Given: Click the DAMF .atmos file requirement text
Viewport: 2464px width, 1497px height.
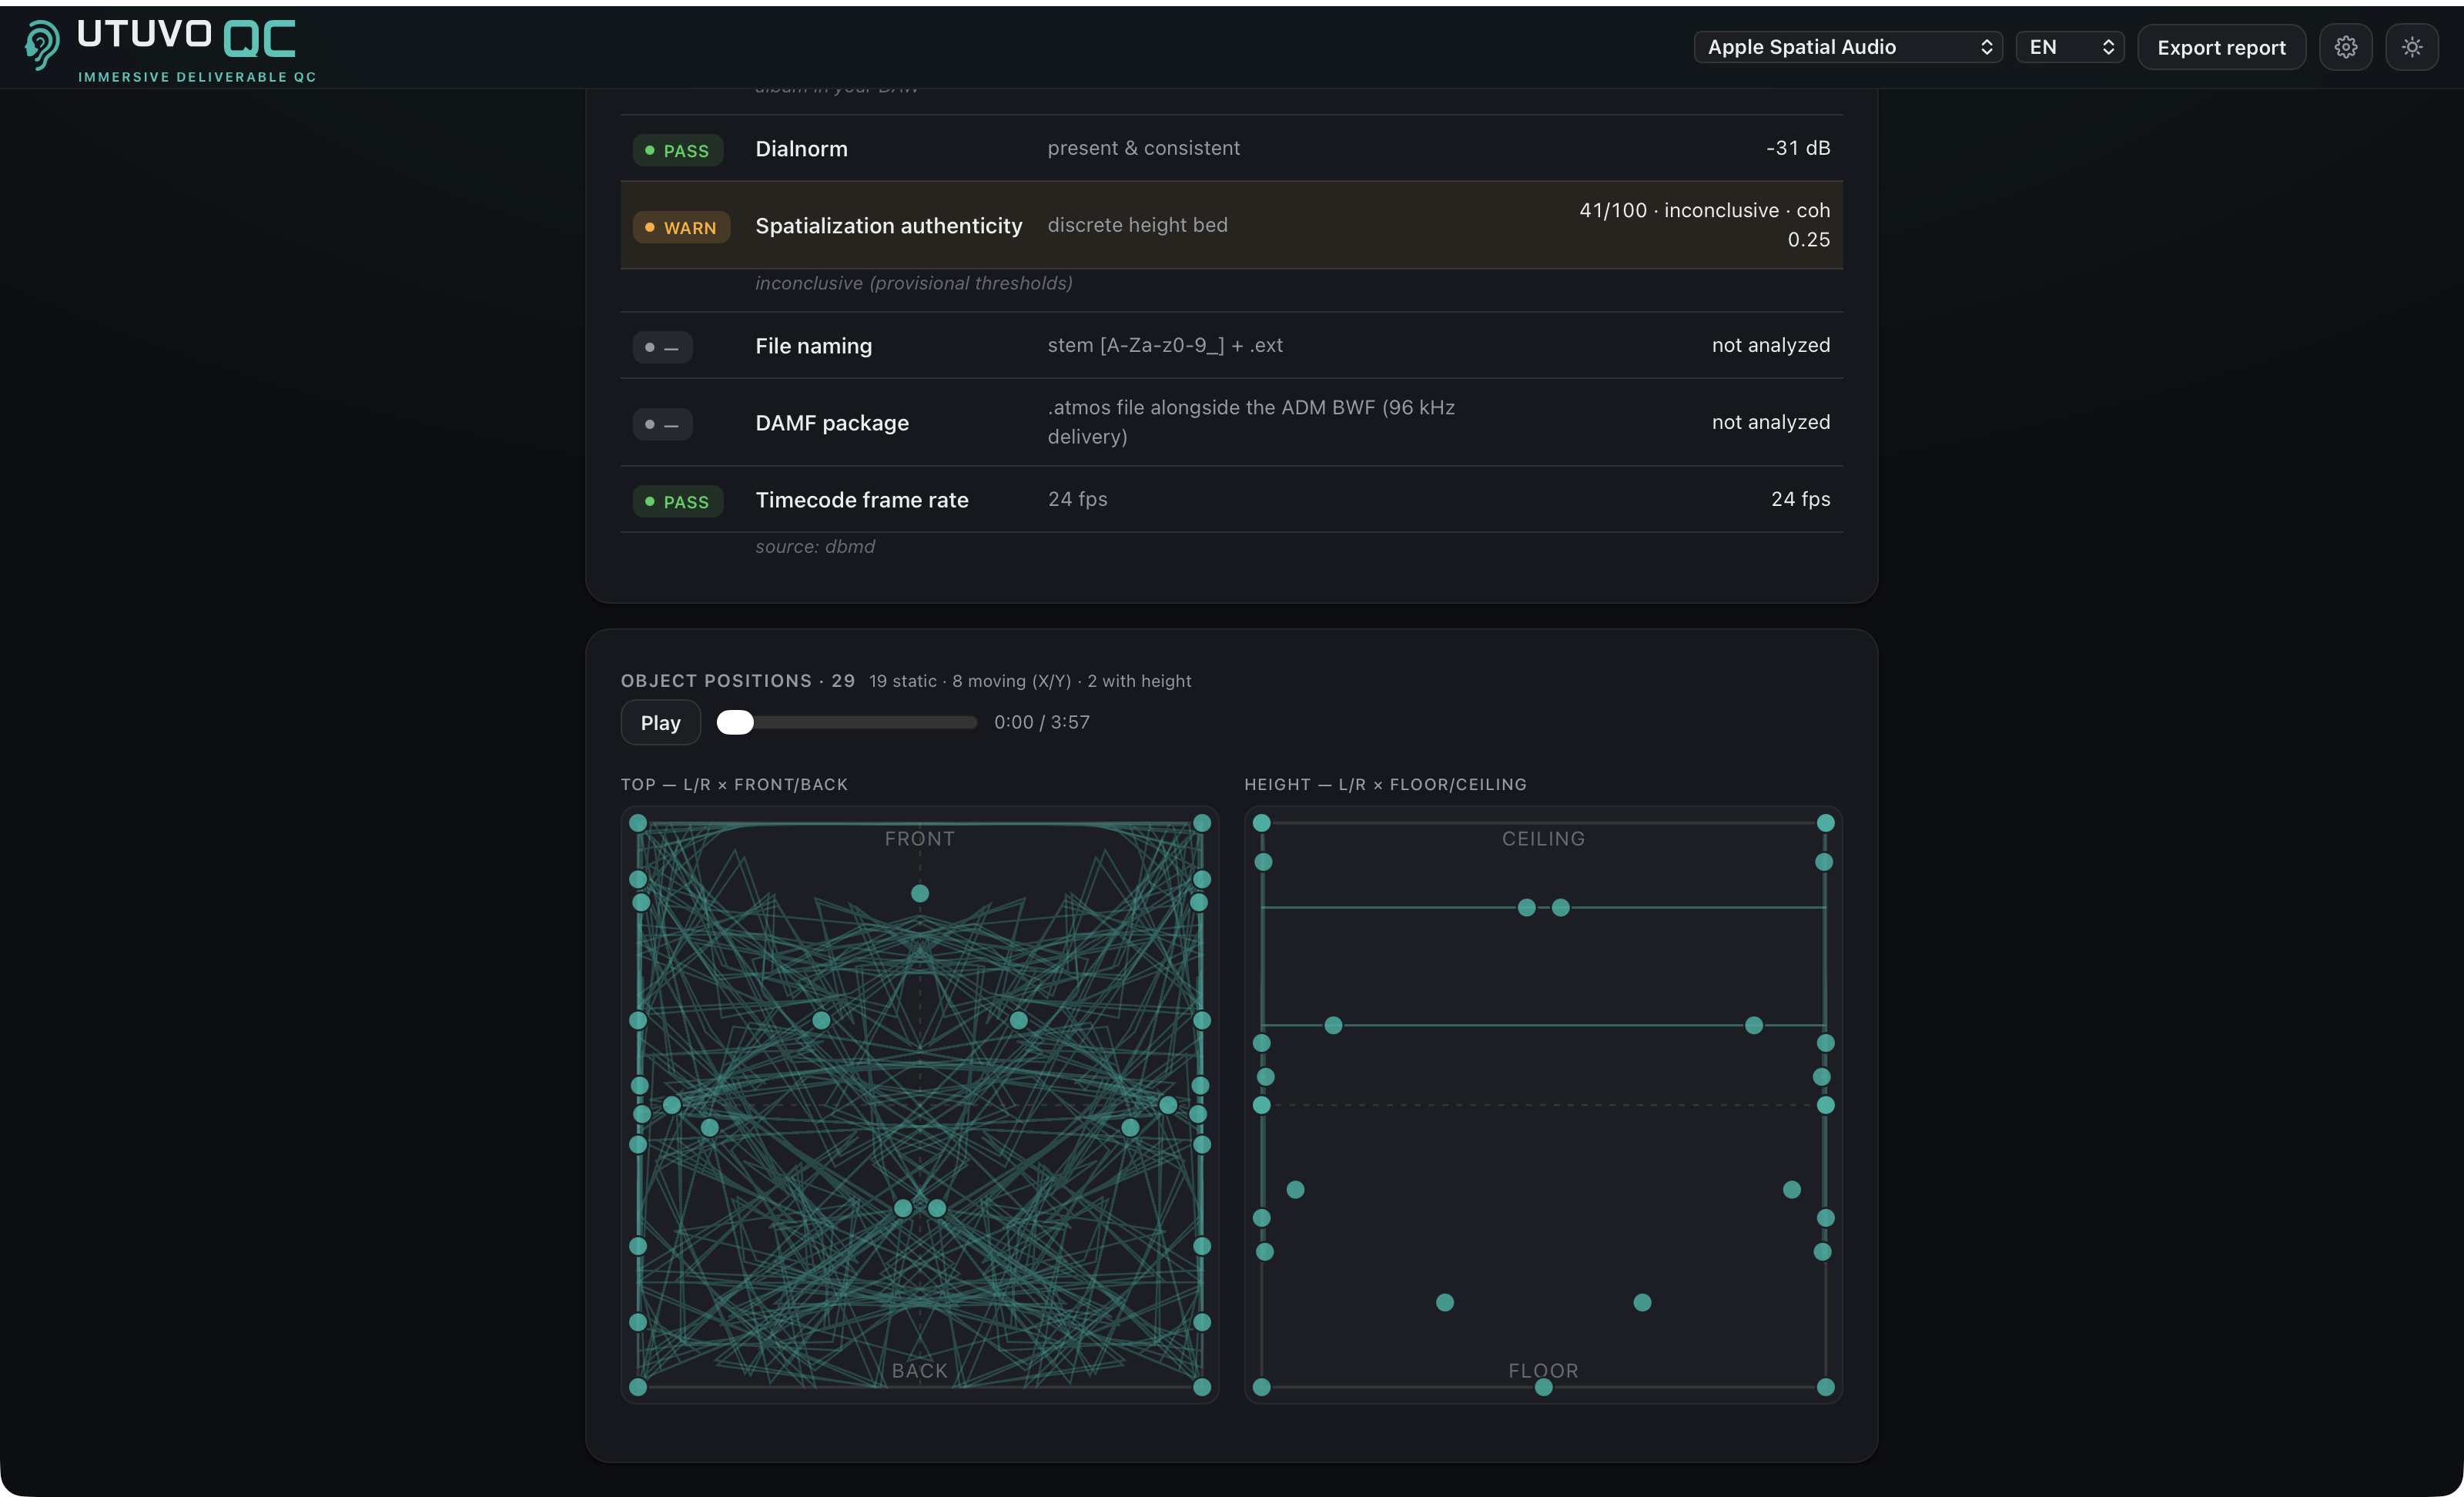Looking at the screenshot, I should pos(1251,422).
